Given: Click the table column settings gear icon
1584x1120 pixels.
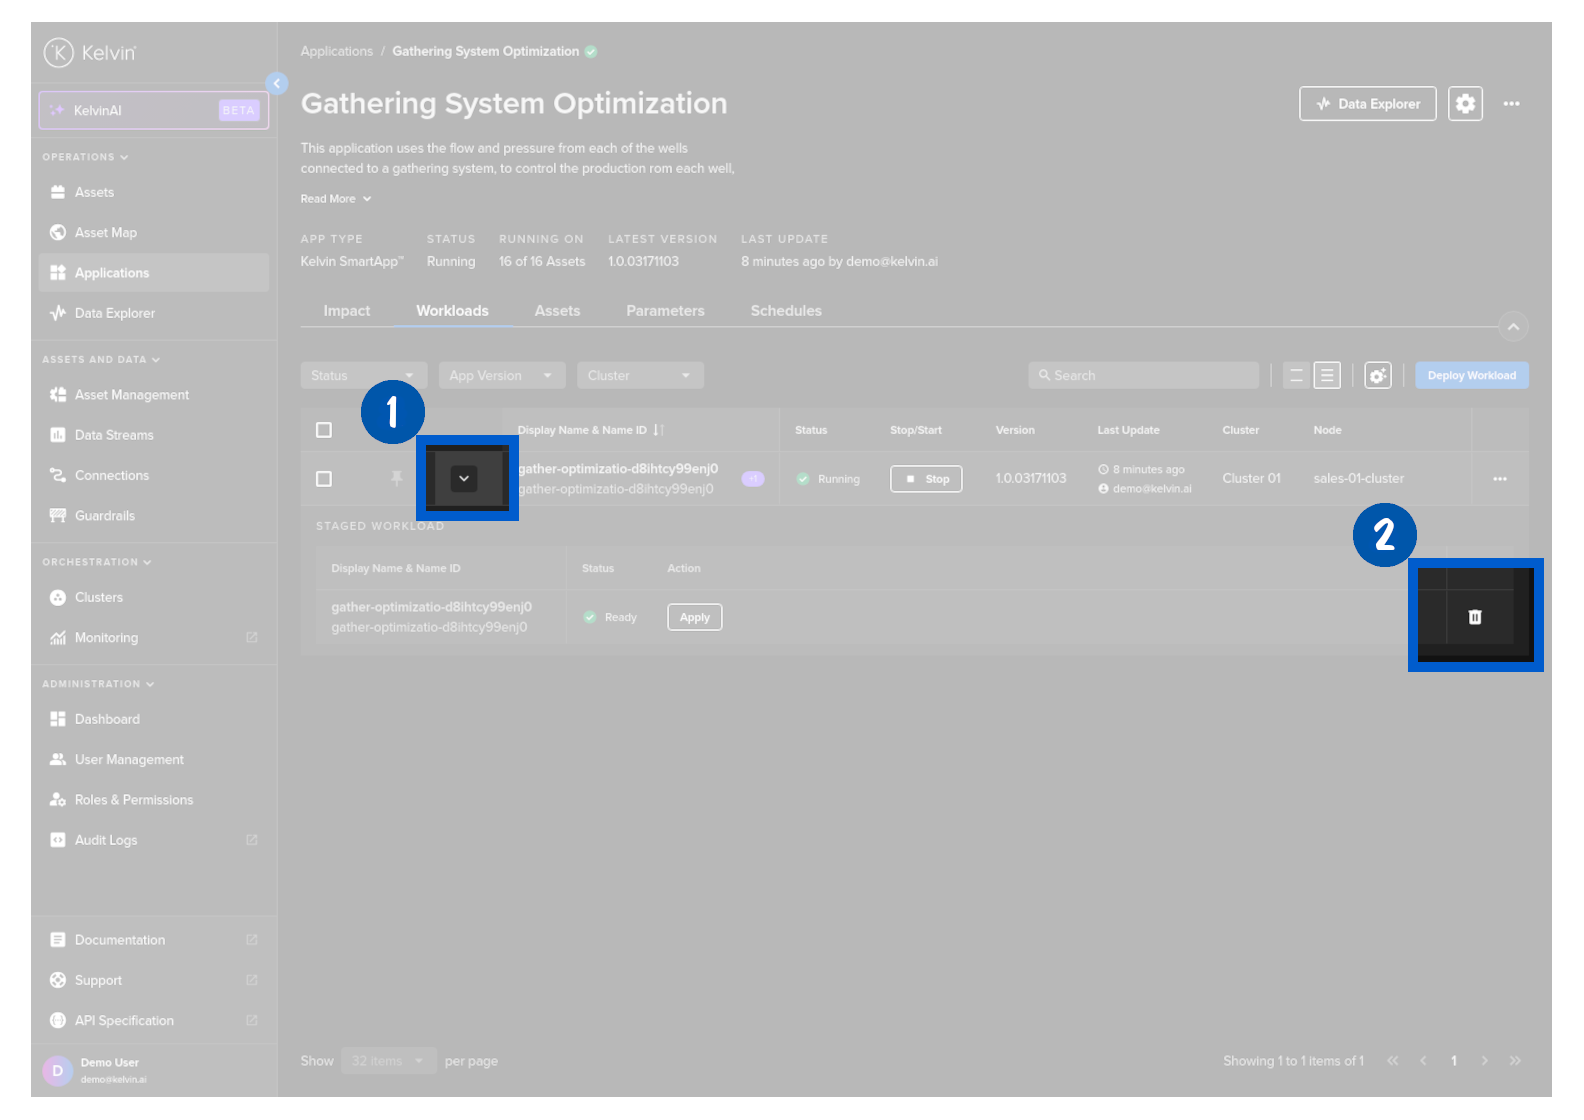Looking at the screenshot, I should tap(1378, 376).
